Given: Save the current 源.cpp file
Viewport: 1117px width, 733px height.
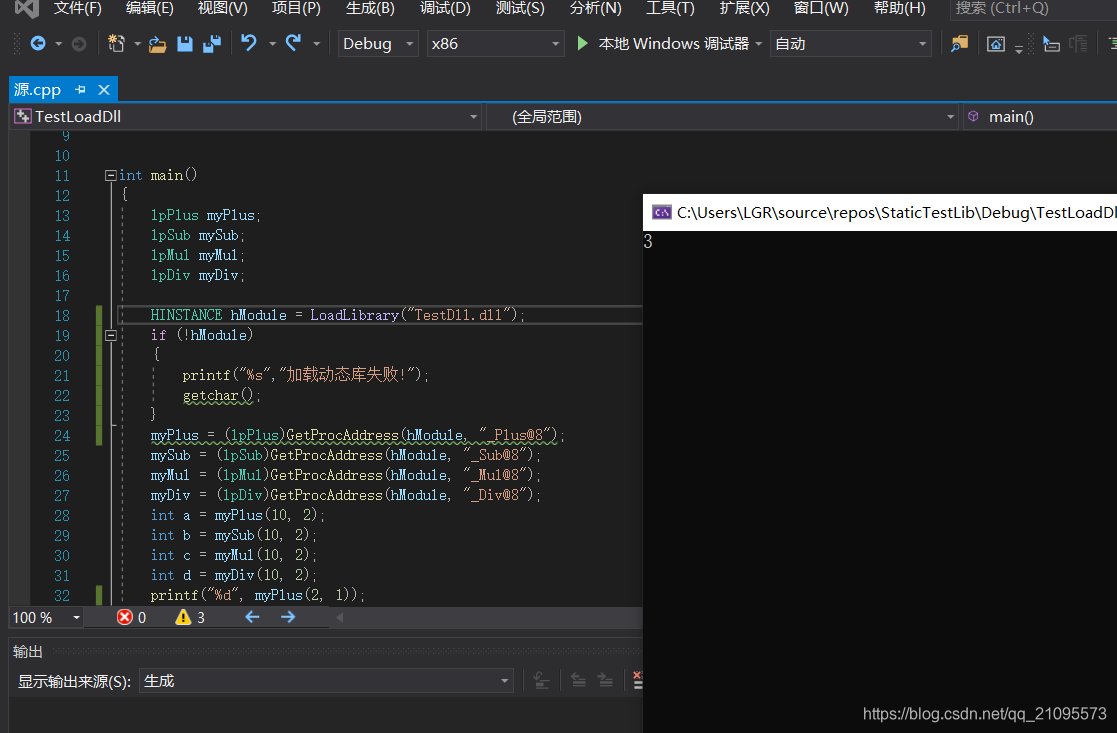Looking at the screenshot, I should (186, 43).
